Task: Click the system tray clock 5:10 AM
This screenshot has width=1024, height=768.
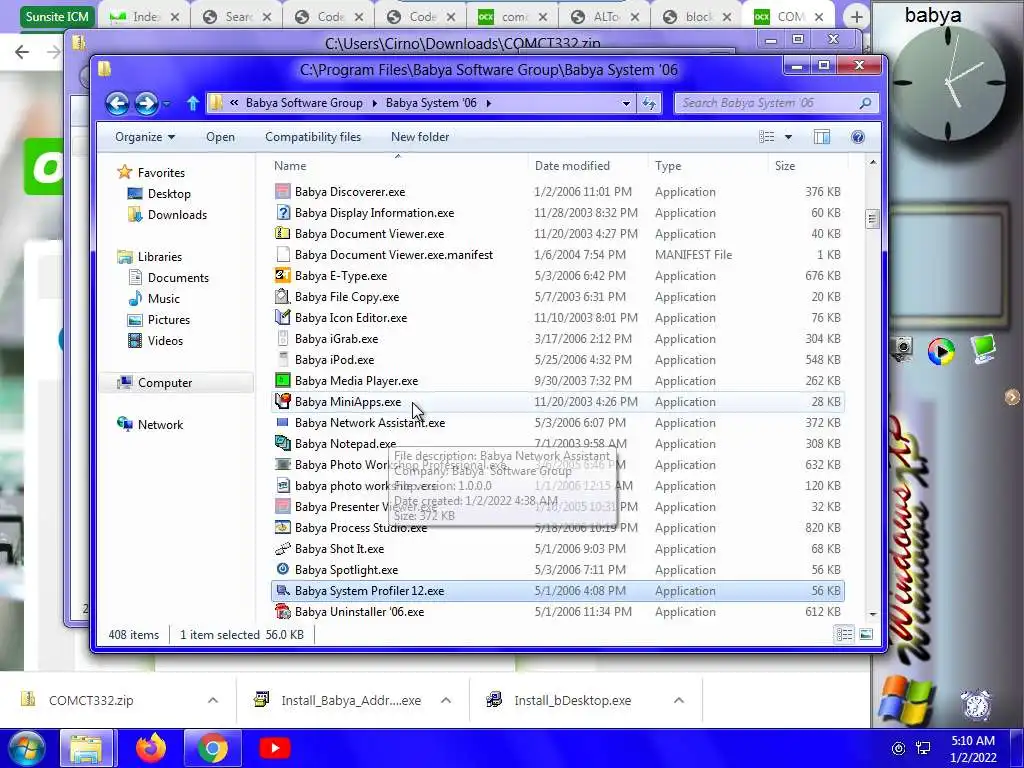Action: [972, 741]
